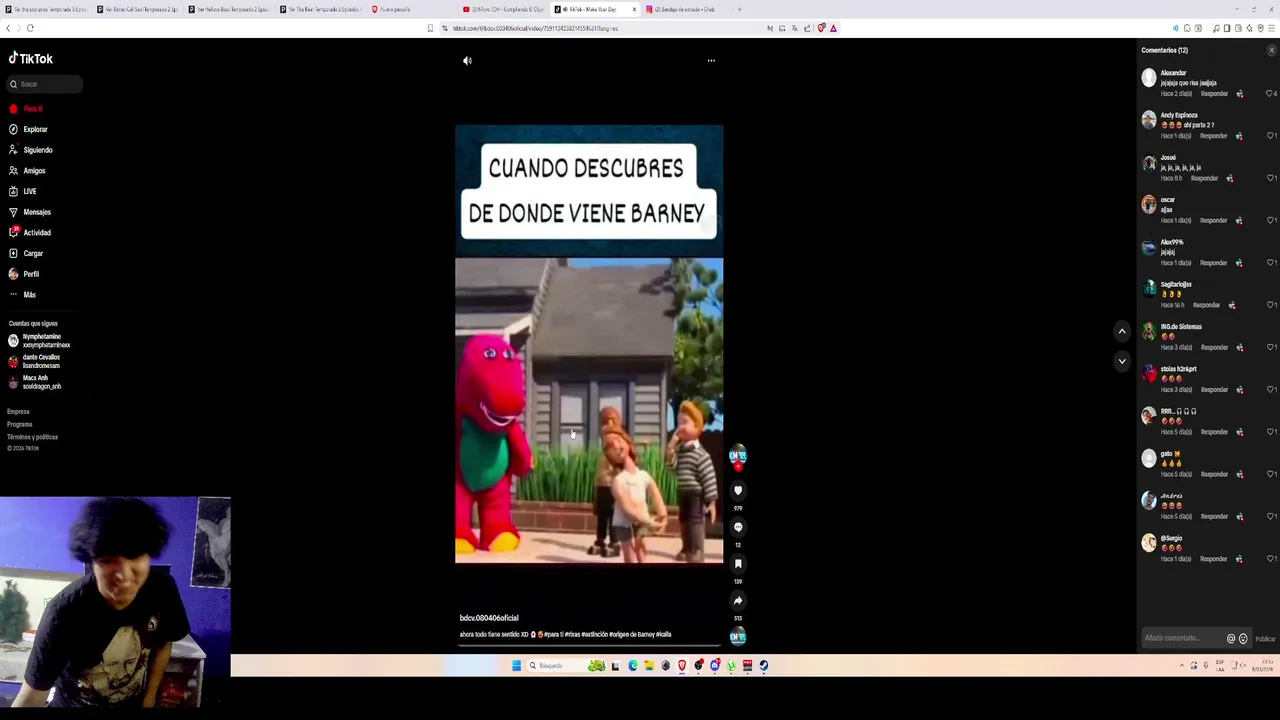The height and width of the screenshot is (720, 1280).
Task: Open followed account Nymphetamine
Action: [x=40, y=341]
